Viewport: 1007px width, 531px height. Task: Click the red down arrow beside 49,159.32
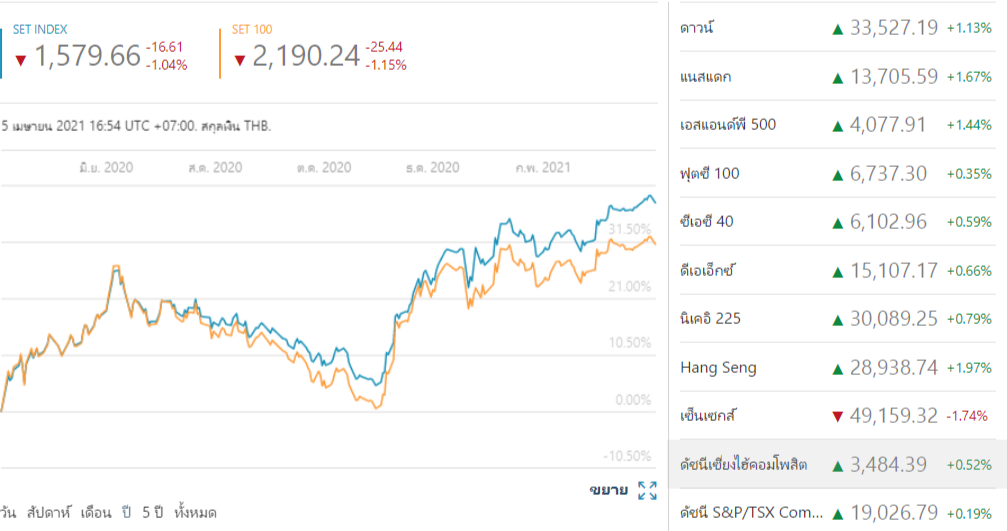pos(838,417)
